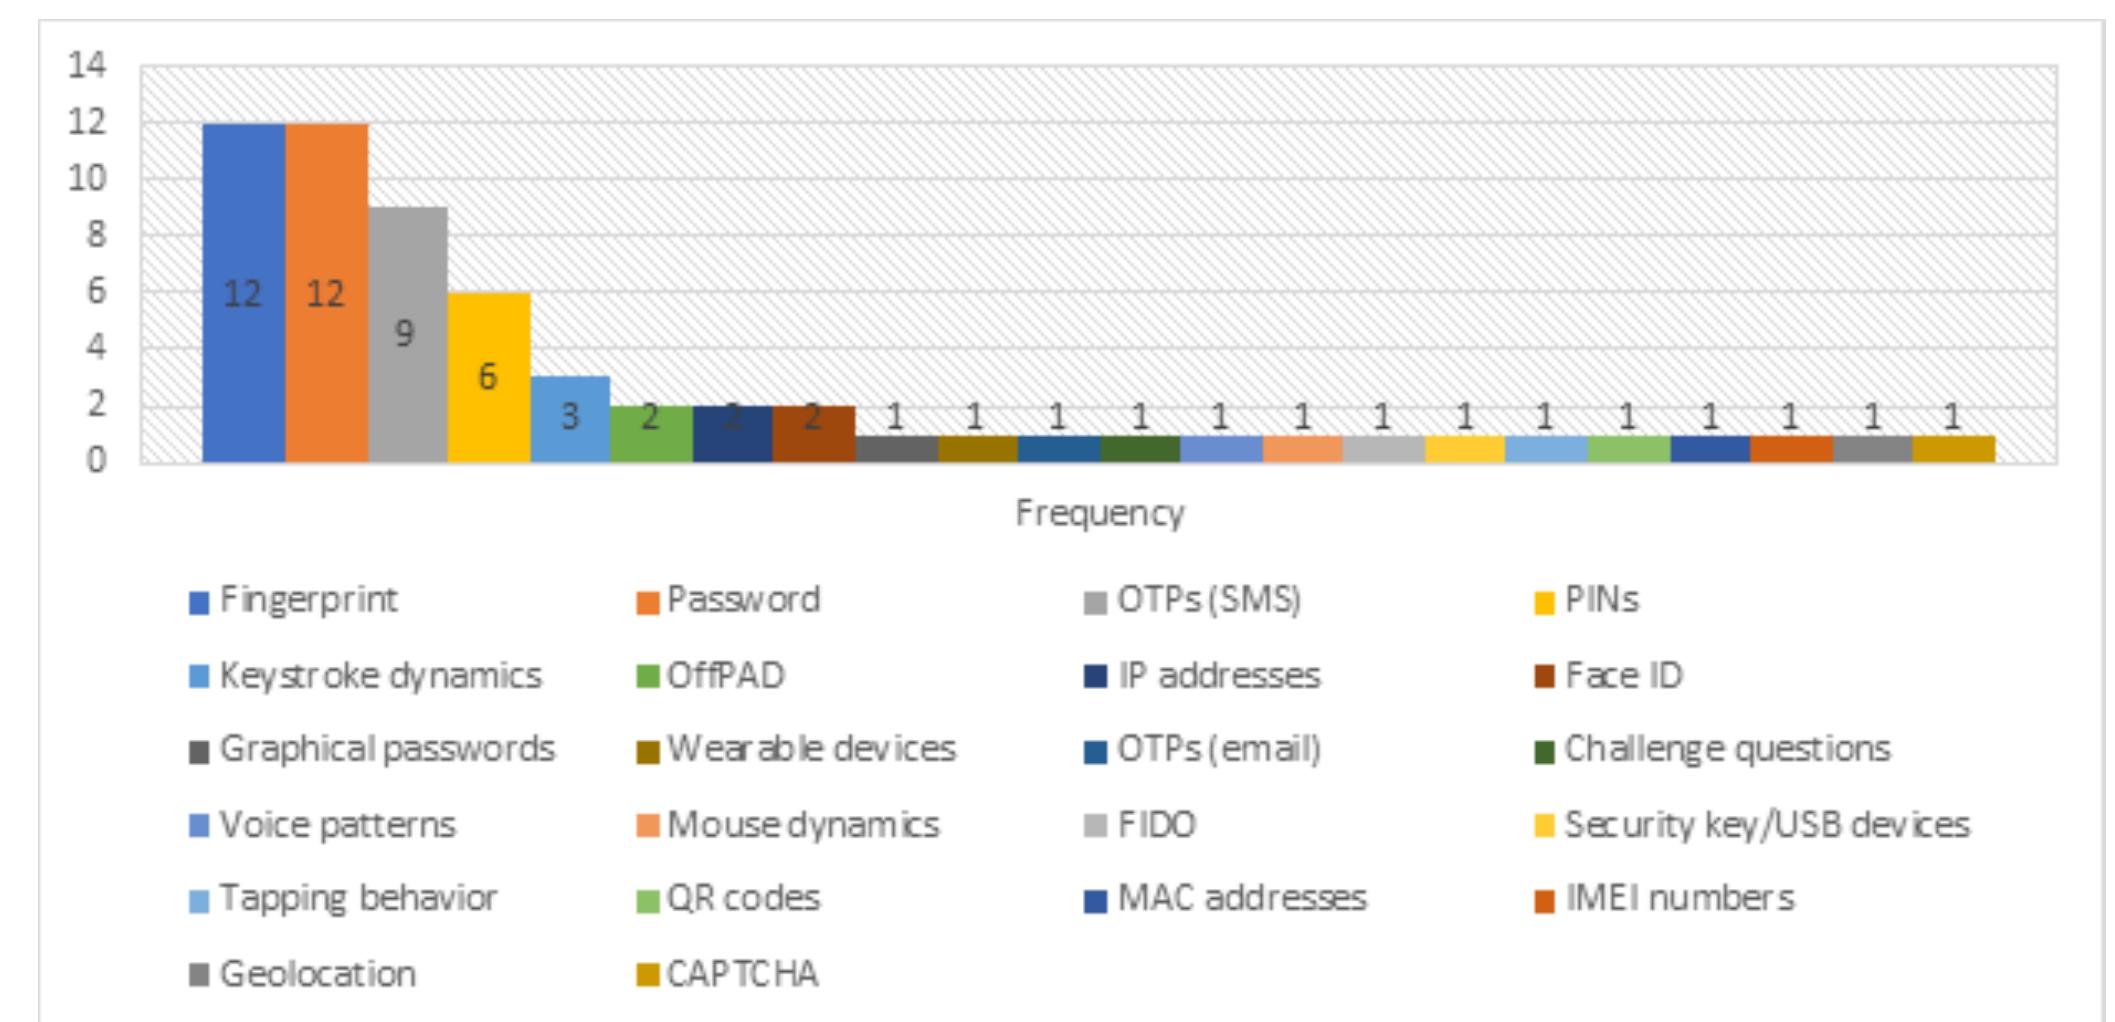Select the OTPs (SMS) legend label
This screenshot has width=2115, height=1022.
coord(1209,600)
